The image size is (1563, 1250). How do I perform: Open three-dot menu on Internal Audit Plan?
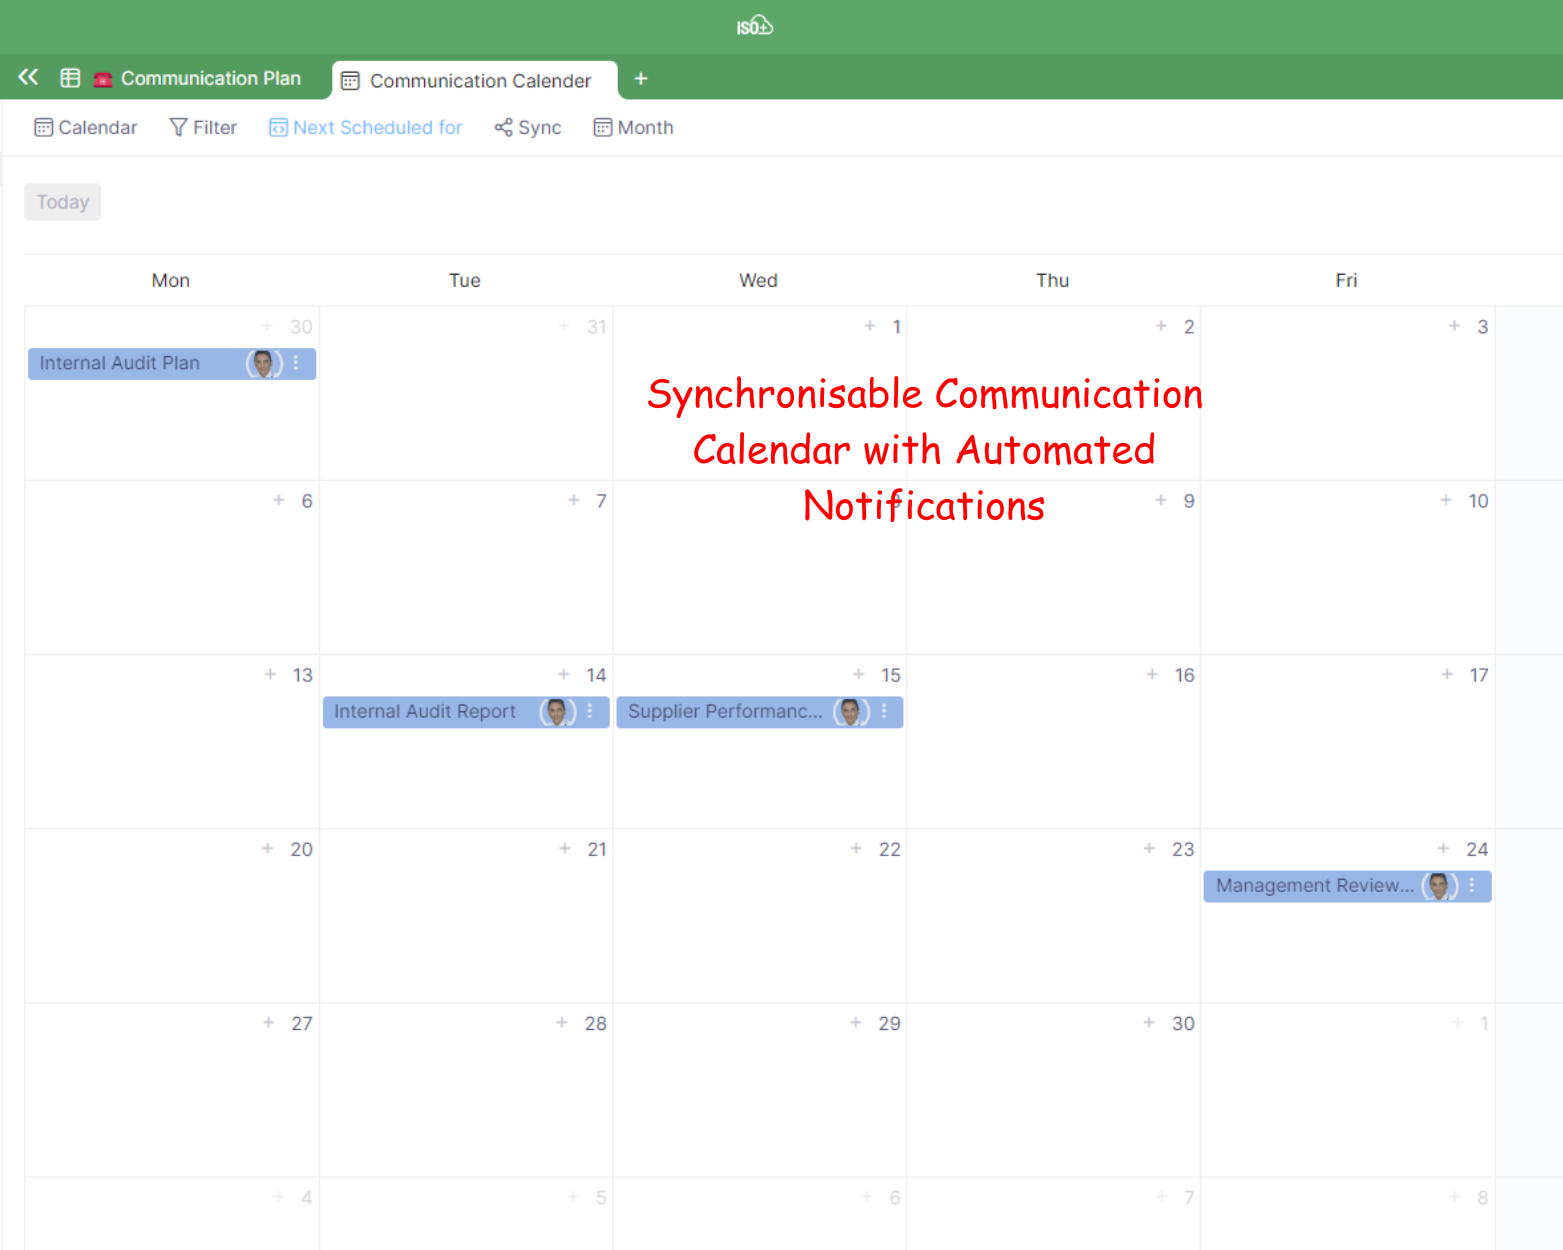[296, 363]
